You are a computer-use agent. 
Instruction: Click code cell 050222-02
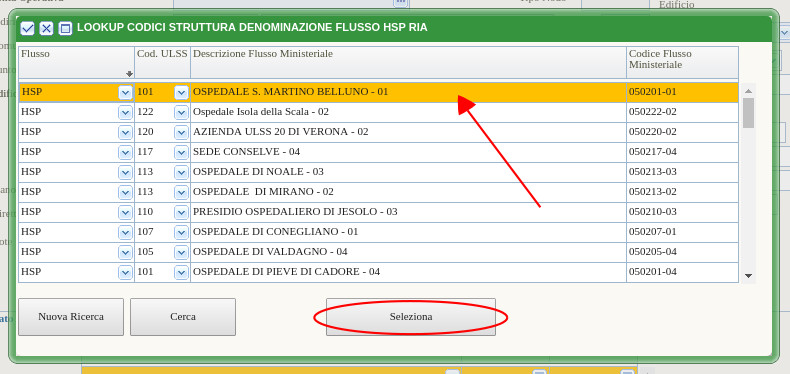[682, 112]
